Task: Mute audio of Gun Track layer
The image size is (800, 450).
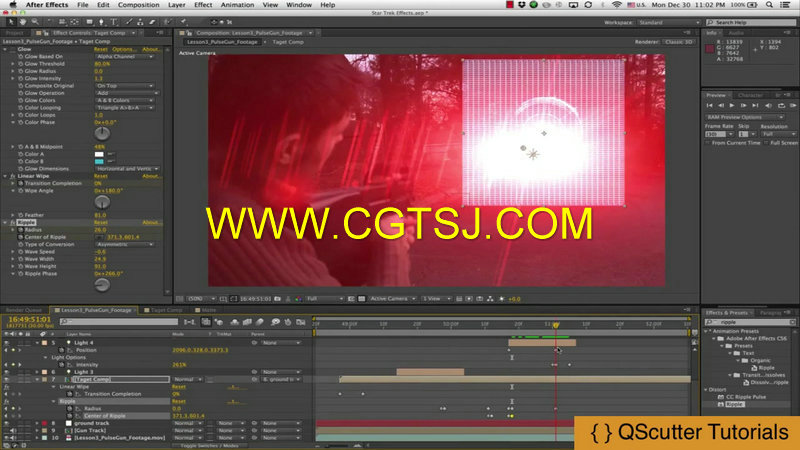Action: (x=13, y=431)
